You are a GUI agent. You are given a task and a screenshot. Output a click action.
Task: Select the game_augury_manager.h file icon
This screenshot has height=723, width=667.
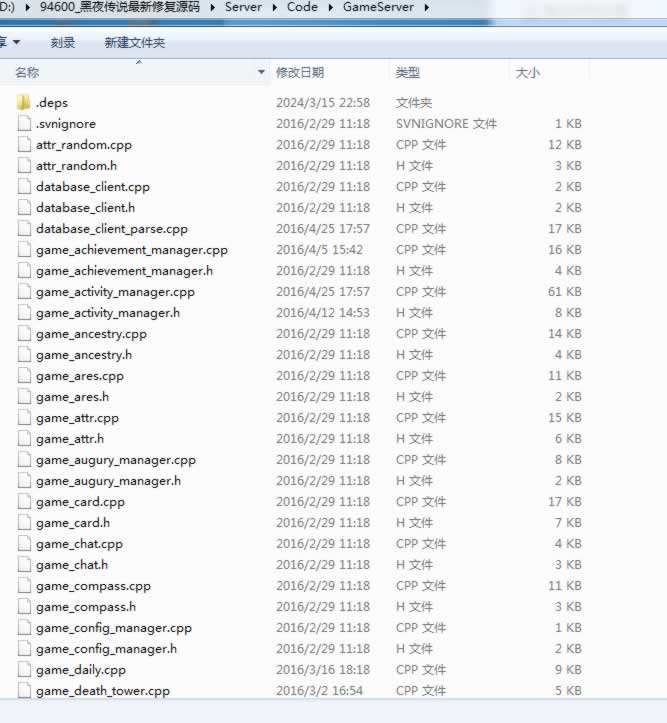[x=24, y=480]
